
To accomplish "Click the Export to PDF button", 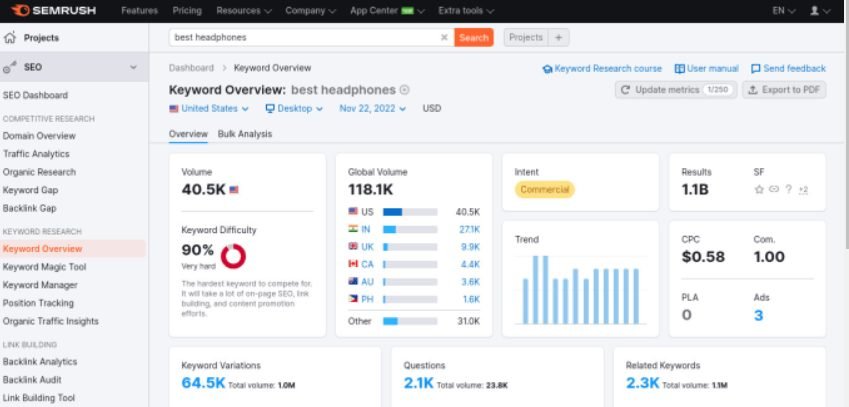I will coord(784,90).
